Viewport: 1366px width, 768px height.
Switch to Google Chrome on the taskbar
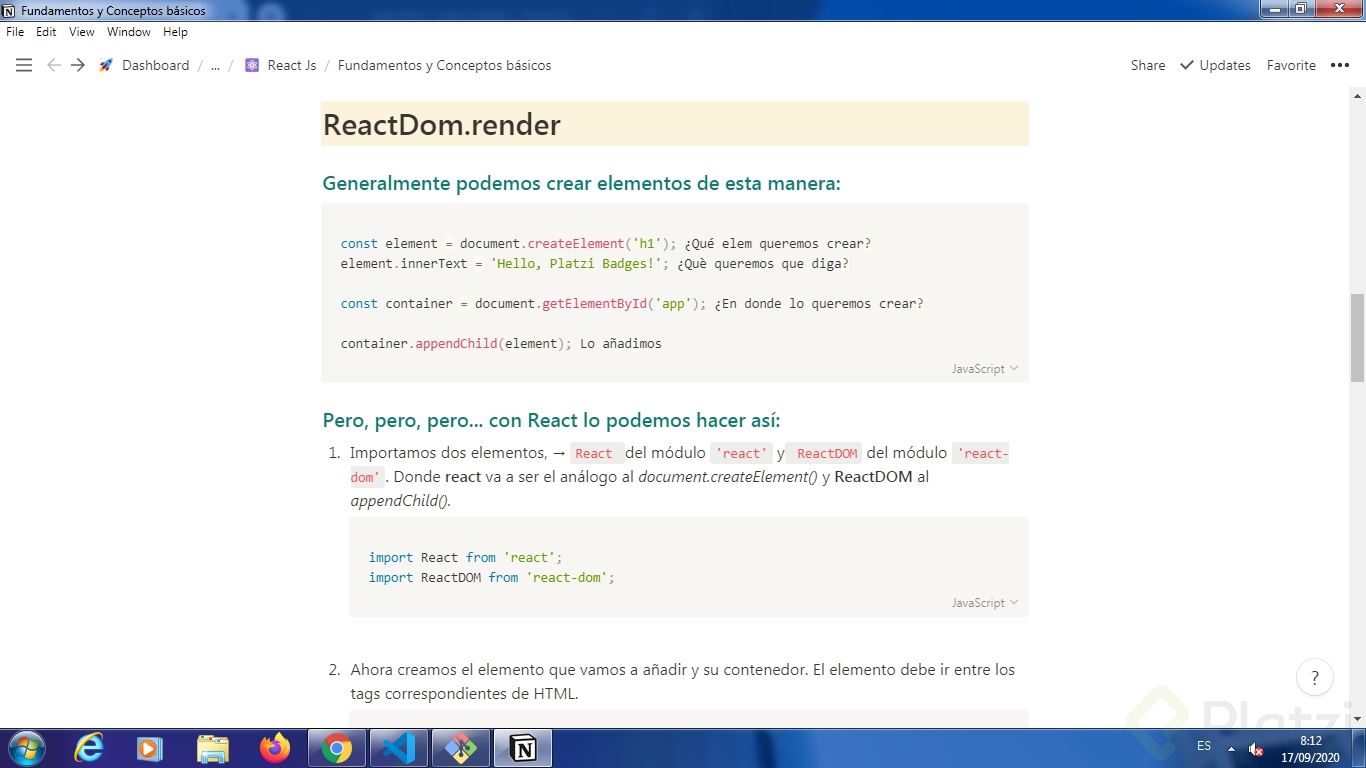point(337,748)
